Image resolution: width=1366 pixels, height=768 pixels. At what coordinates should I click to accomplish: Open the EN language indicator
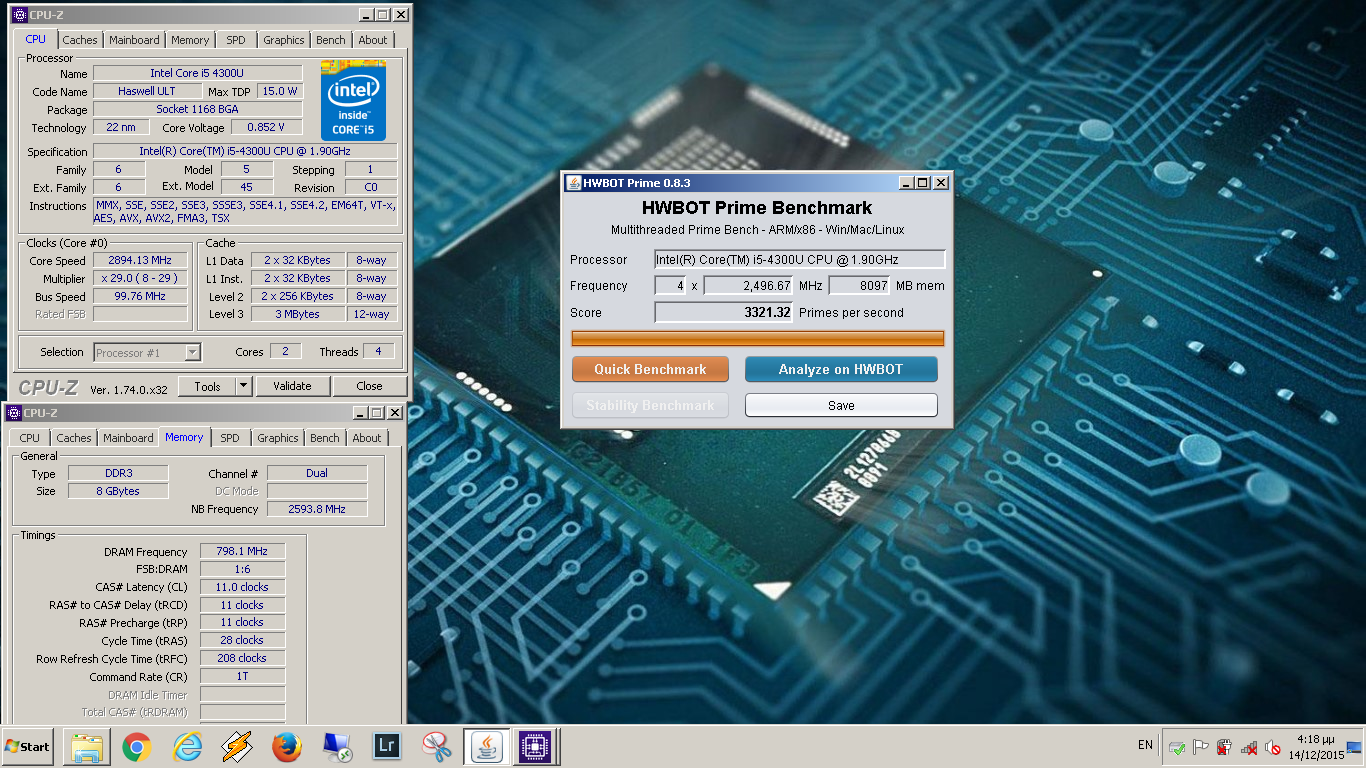(1145, 745)
